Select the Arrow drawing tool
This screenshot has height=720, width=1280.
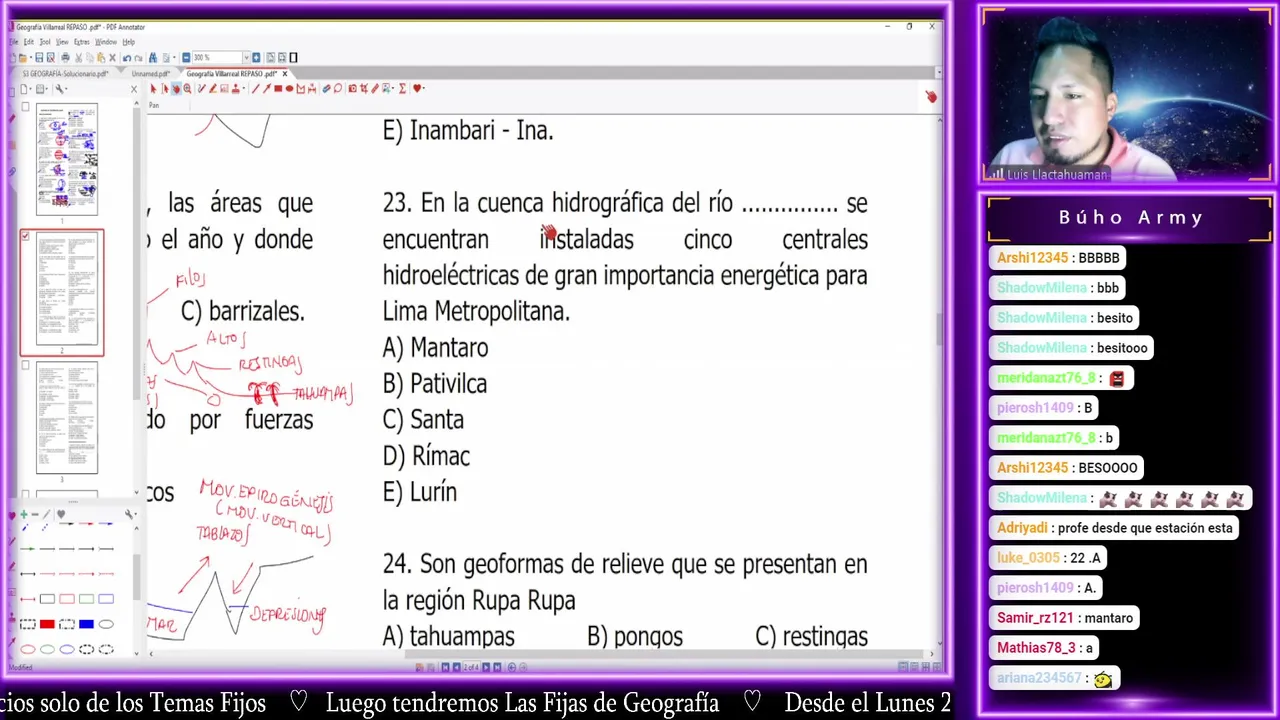point(267,89)
